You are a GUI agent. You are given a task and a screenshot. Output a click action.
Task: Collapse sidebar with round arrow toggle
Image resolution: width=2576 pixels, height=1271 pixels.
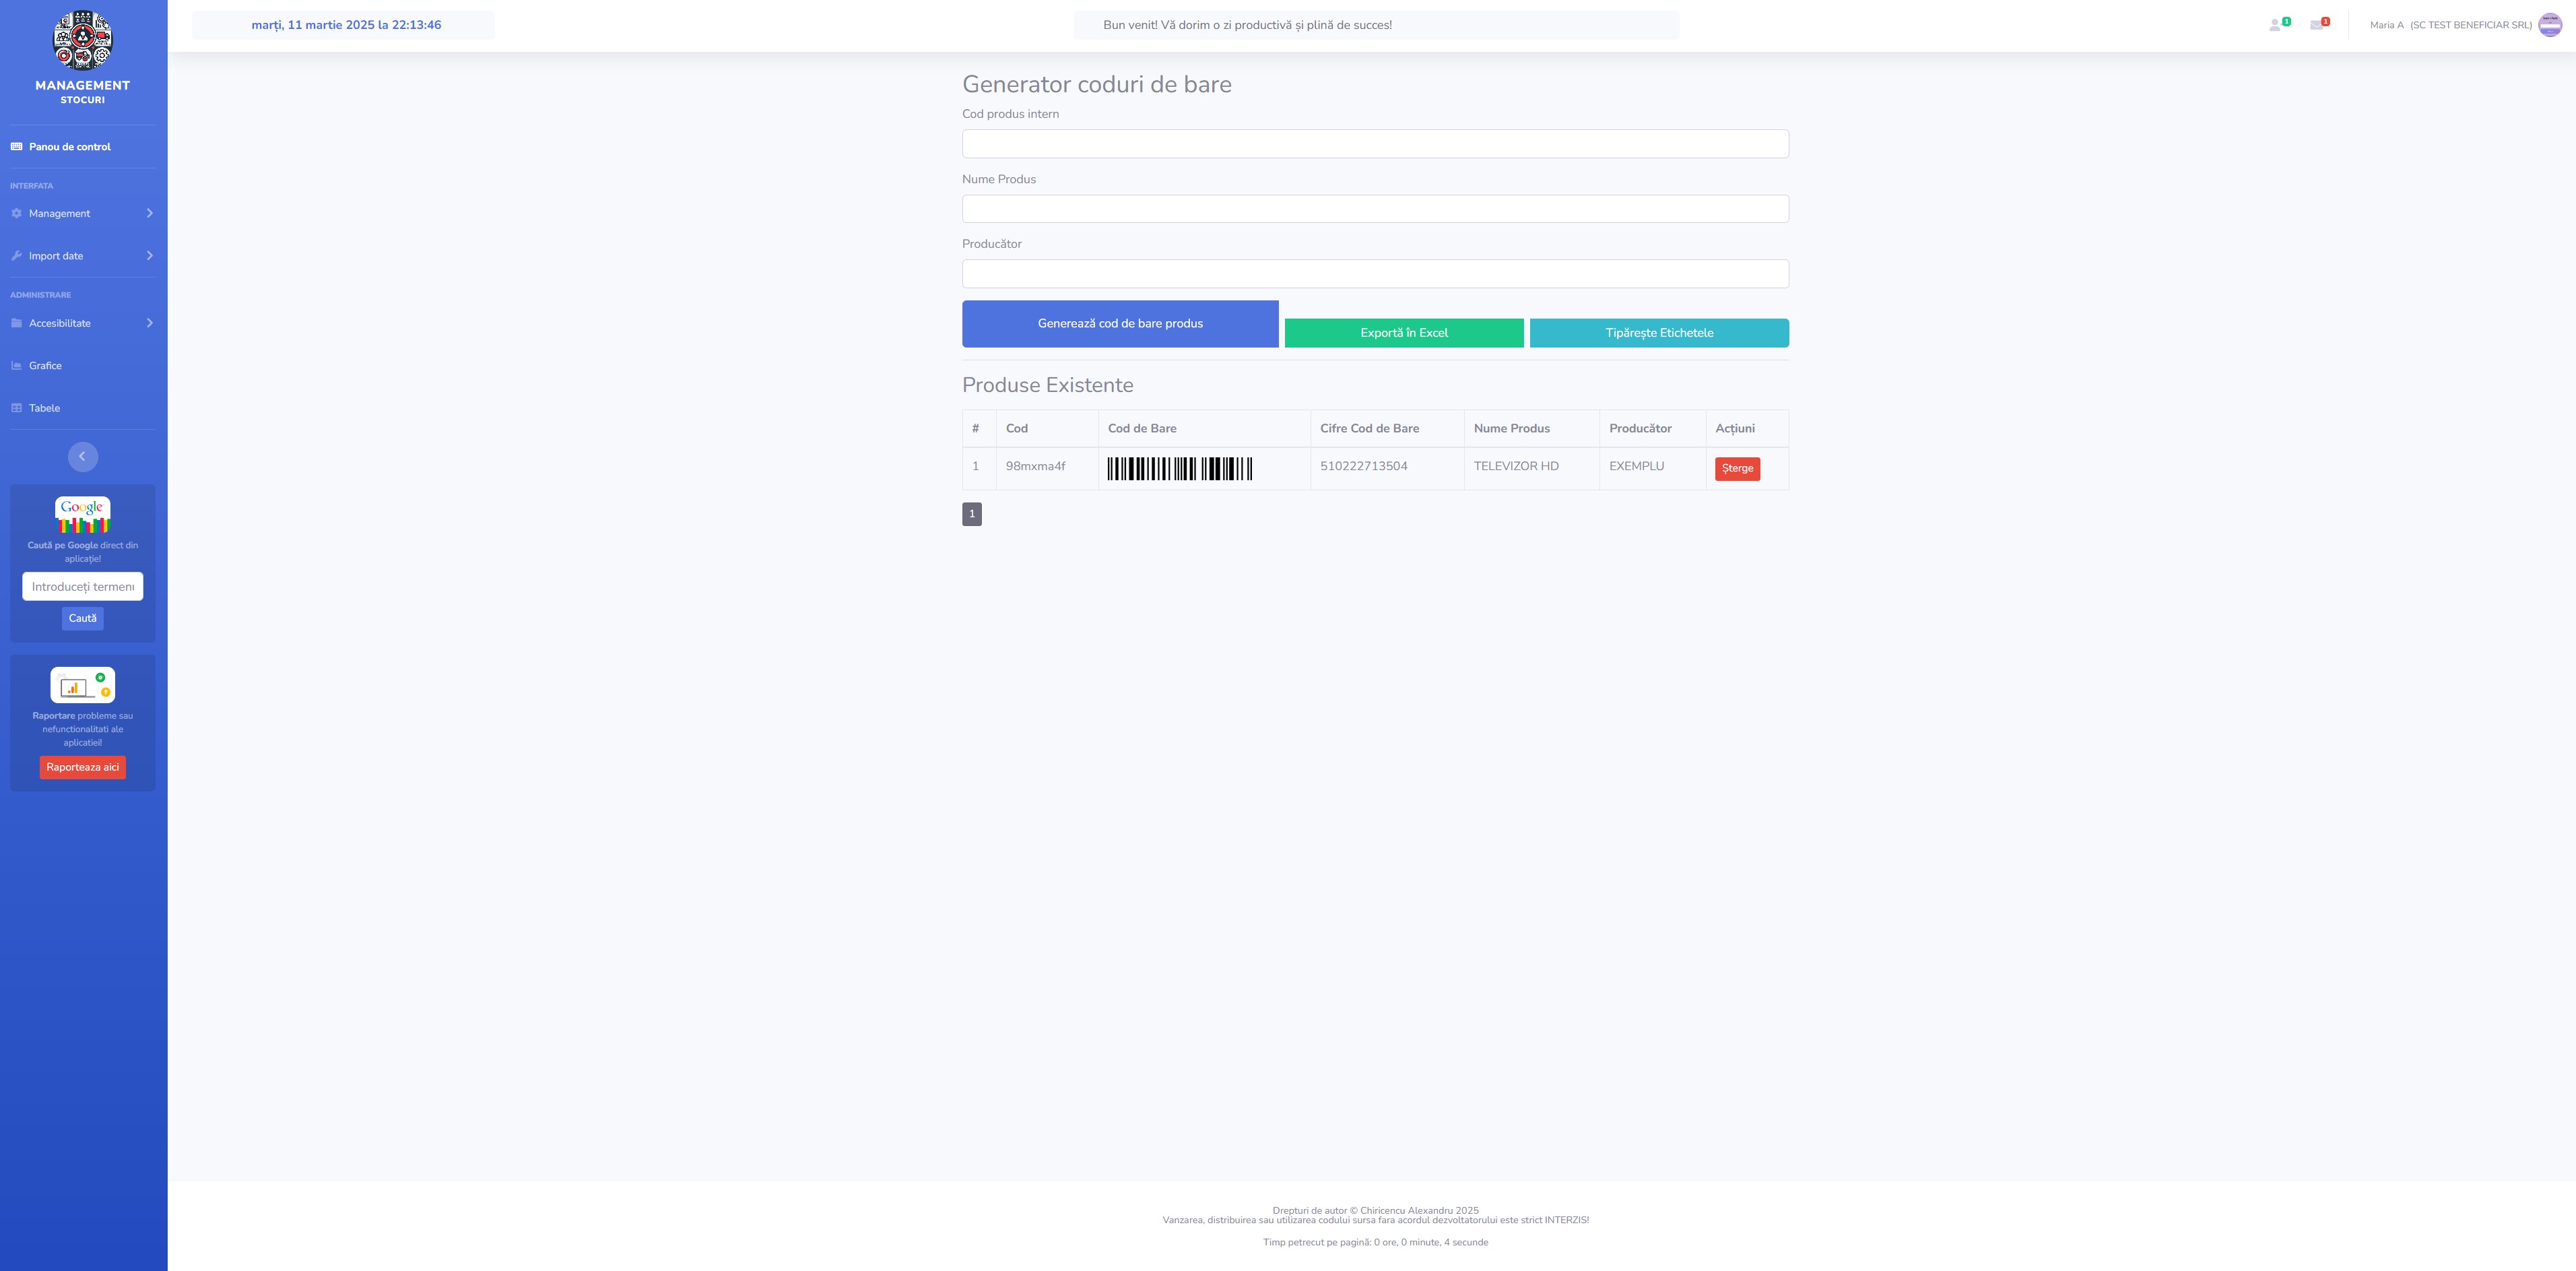tap(82, 456)
